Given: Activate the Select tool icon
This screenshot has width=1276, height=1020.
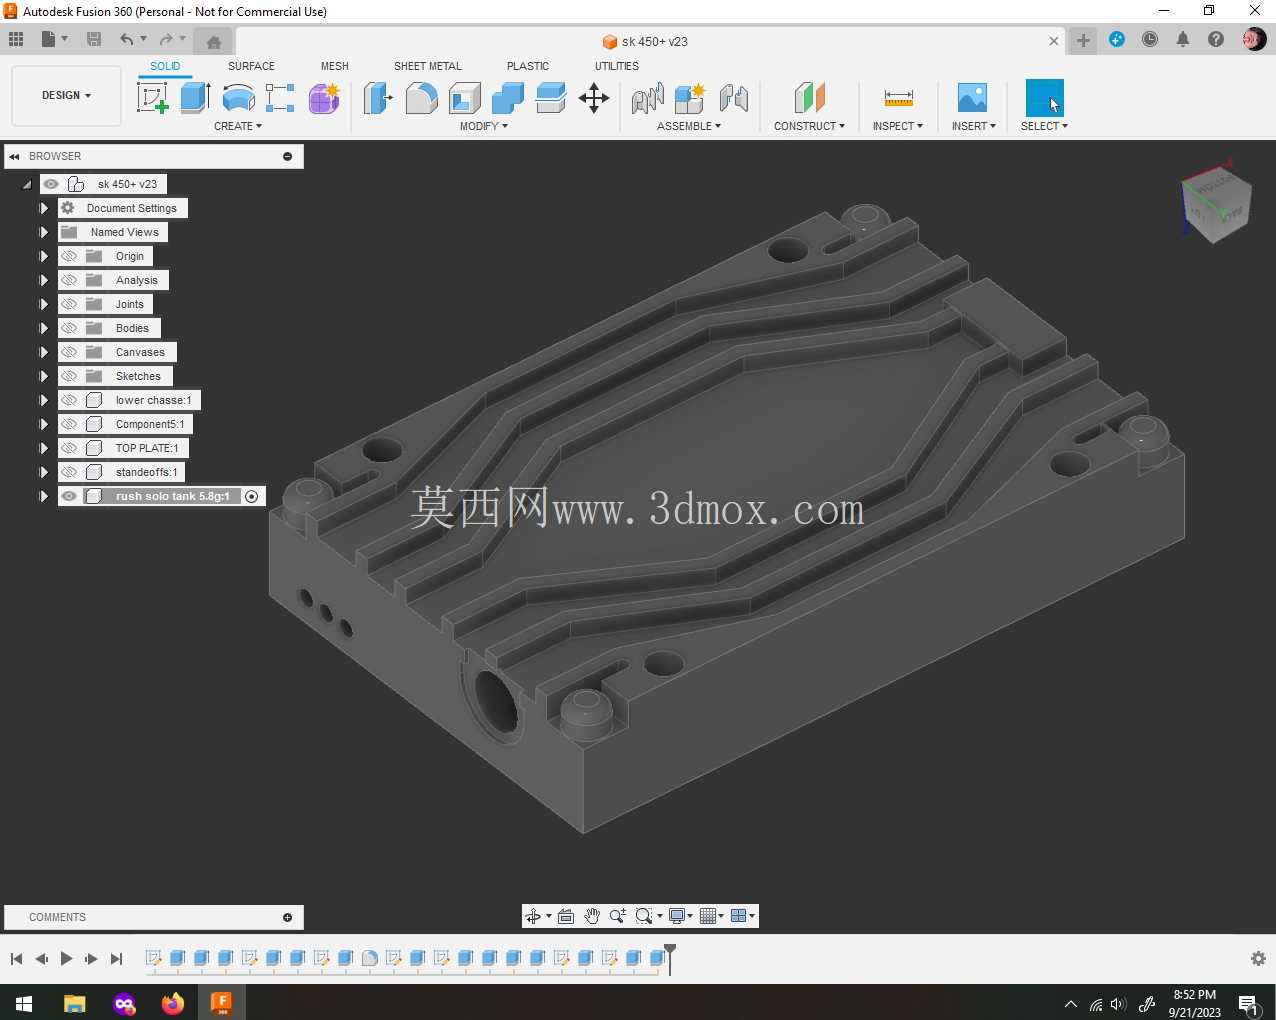Looking at the screenshot, I should [x=1044, y=98].
